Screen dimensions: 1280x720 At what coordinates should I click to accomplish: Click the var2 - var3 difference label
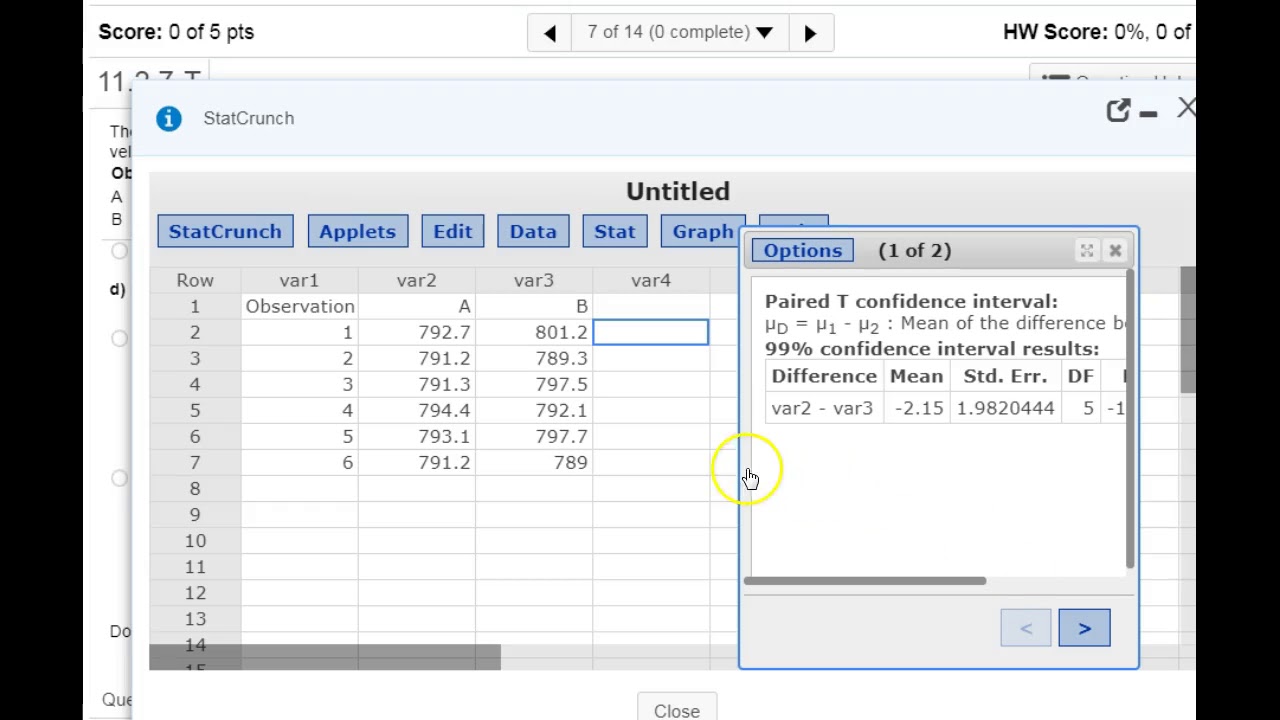822,408
